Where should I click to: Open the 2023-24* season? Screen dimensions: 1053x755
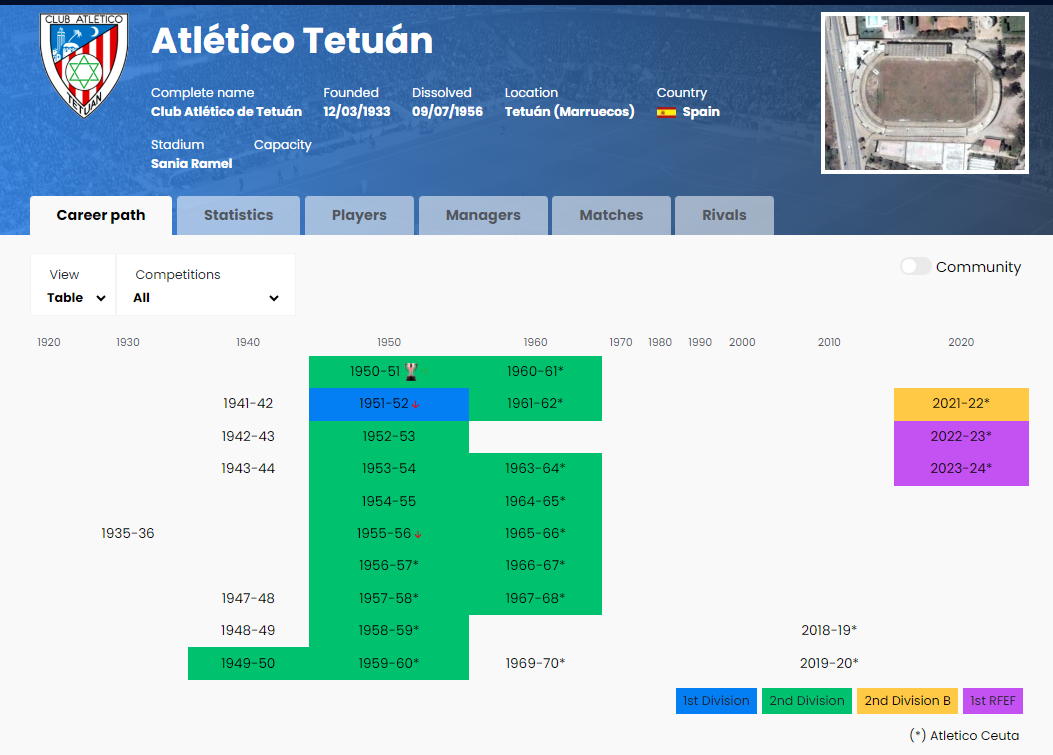pos(961,468)
